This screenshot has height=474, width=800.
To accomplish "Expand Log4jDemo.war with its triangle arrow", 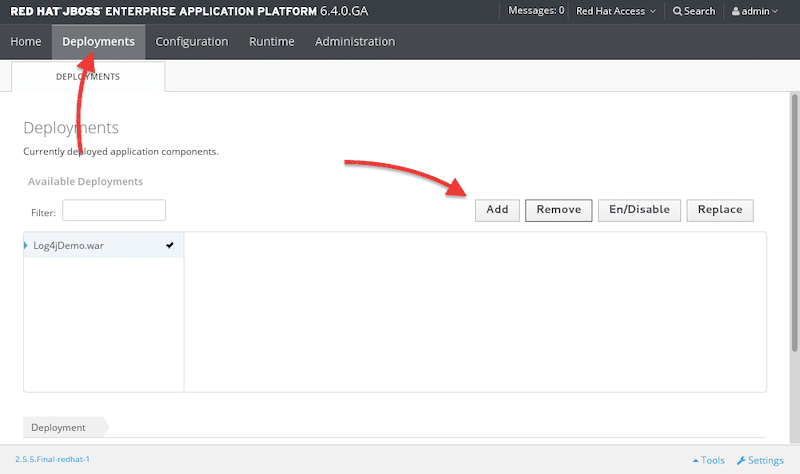I will 26,245.
